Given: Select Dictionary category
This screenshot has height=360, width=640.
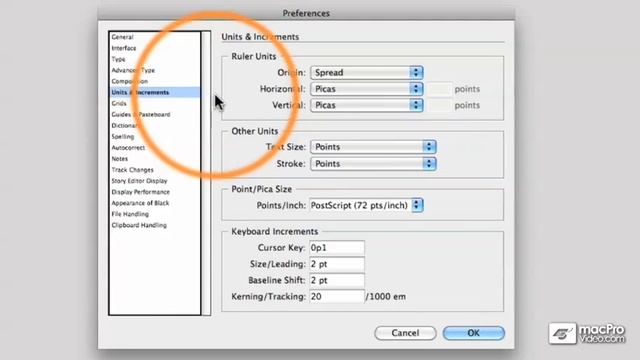Looking at the screenshot, I should coord(155,125).
